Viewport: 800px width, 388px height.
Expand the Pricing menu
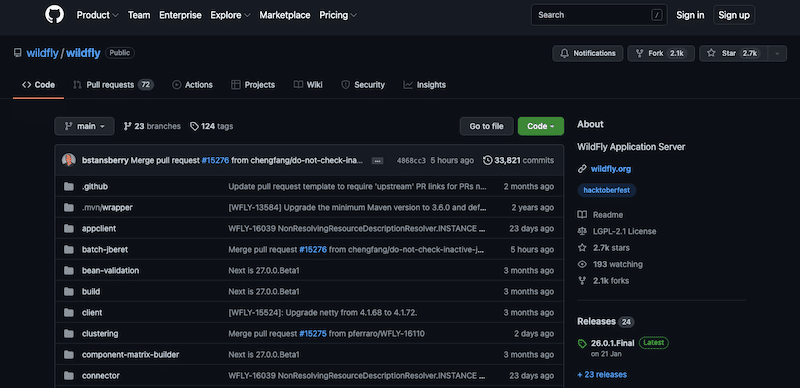point(338,15)
